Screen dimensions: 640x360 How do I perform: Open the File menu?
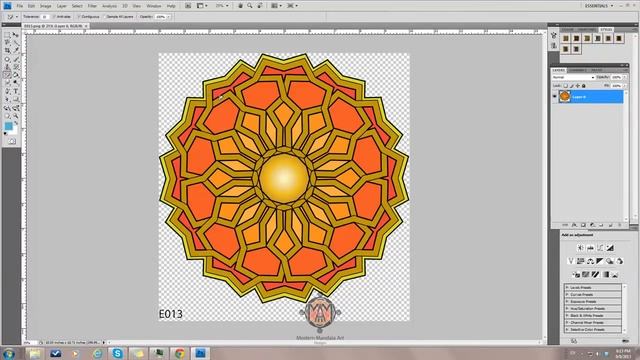20,6
